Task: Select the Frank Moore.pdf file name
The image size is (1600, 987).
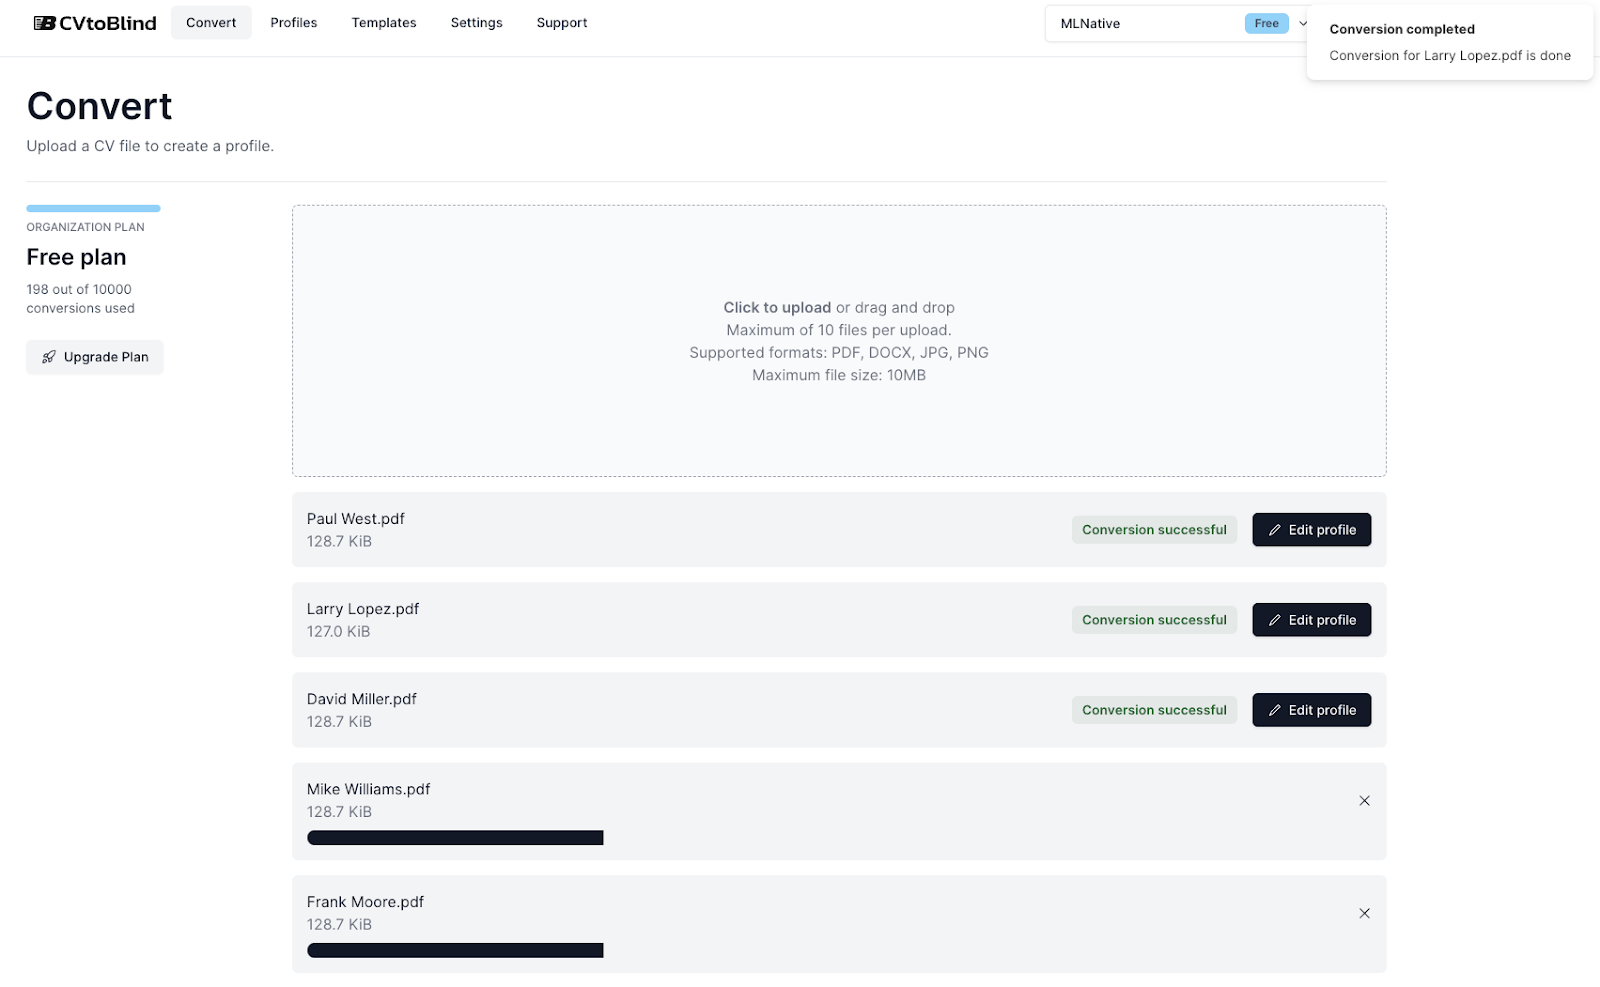Action: coord(365,902)
